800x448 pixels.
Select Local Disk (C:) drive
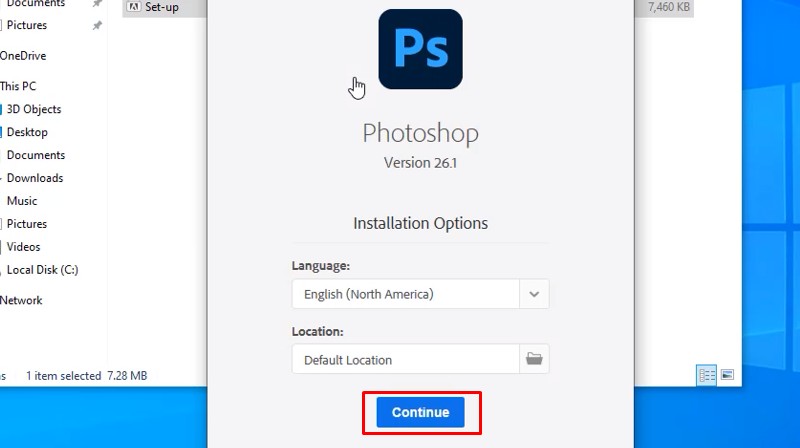tap(42, 270)
